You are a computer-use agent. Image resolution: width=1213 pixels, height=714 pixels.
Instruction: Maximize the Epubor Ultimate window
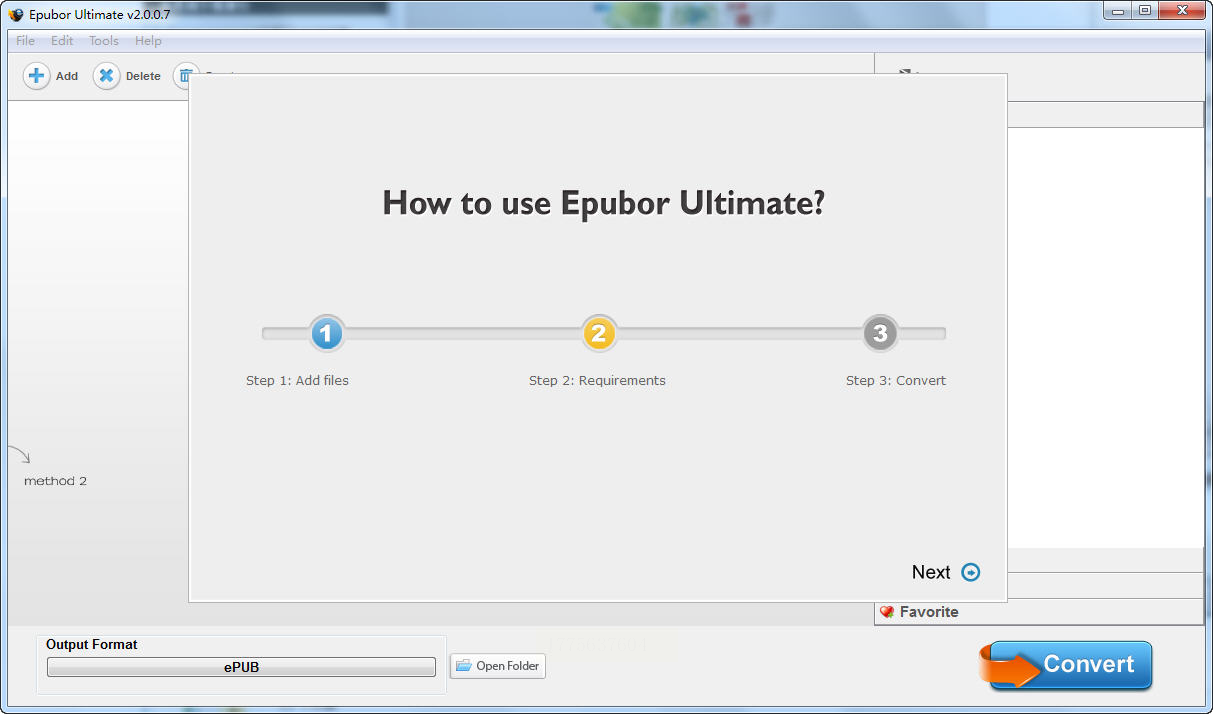click(x=1144, y=11)
